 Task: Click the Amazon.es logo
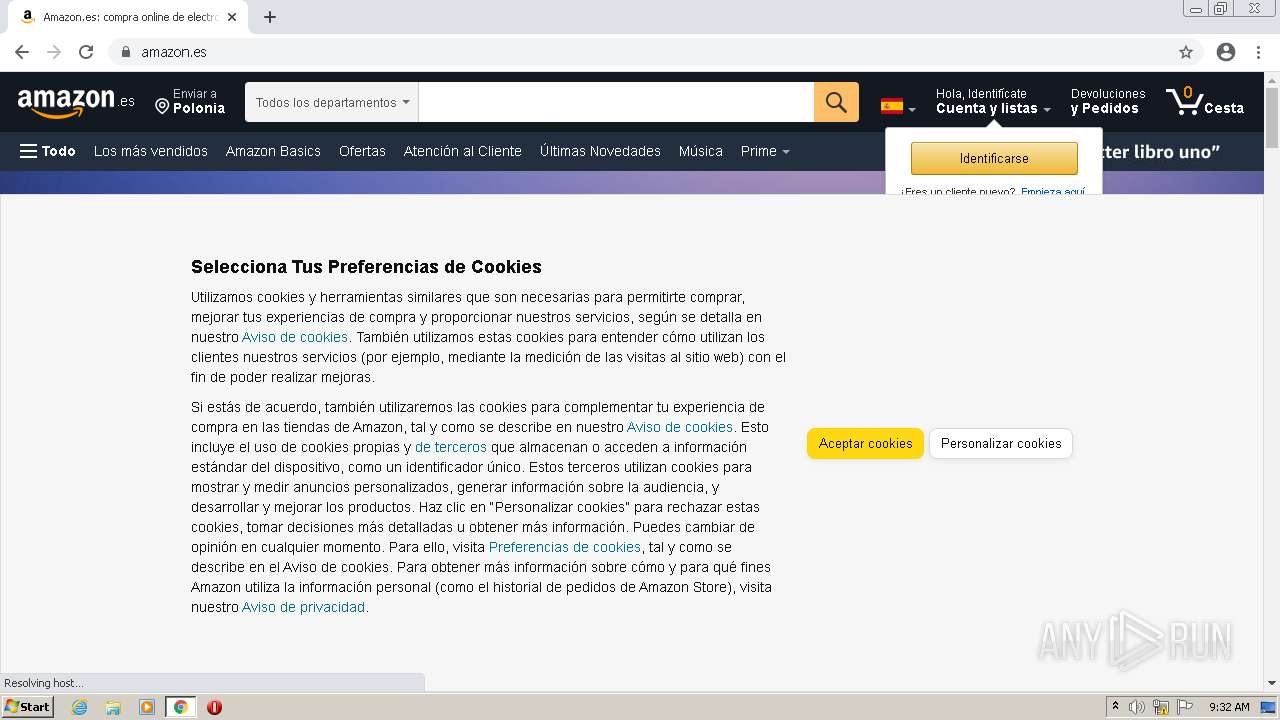coord(76,102)
